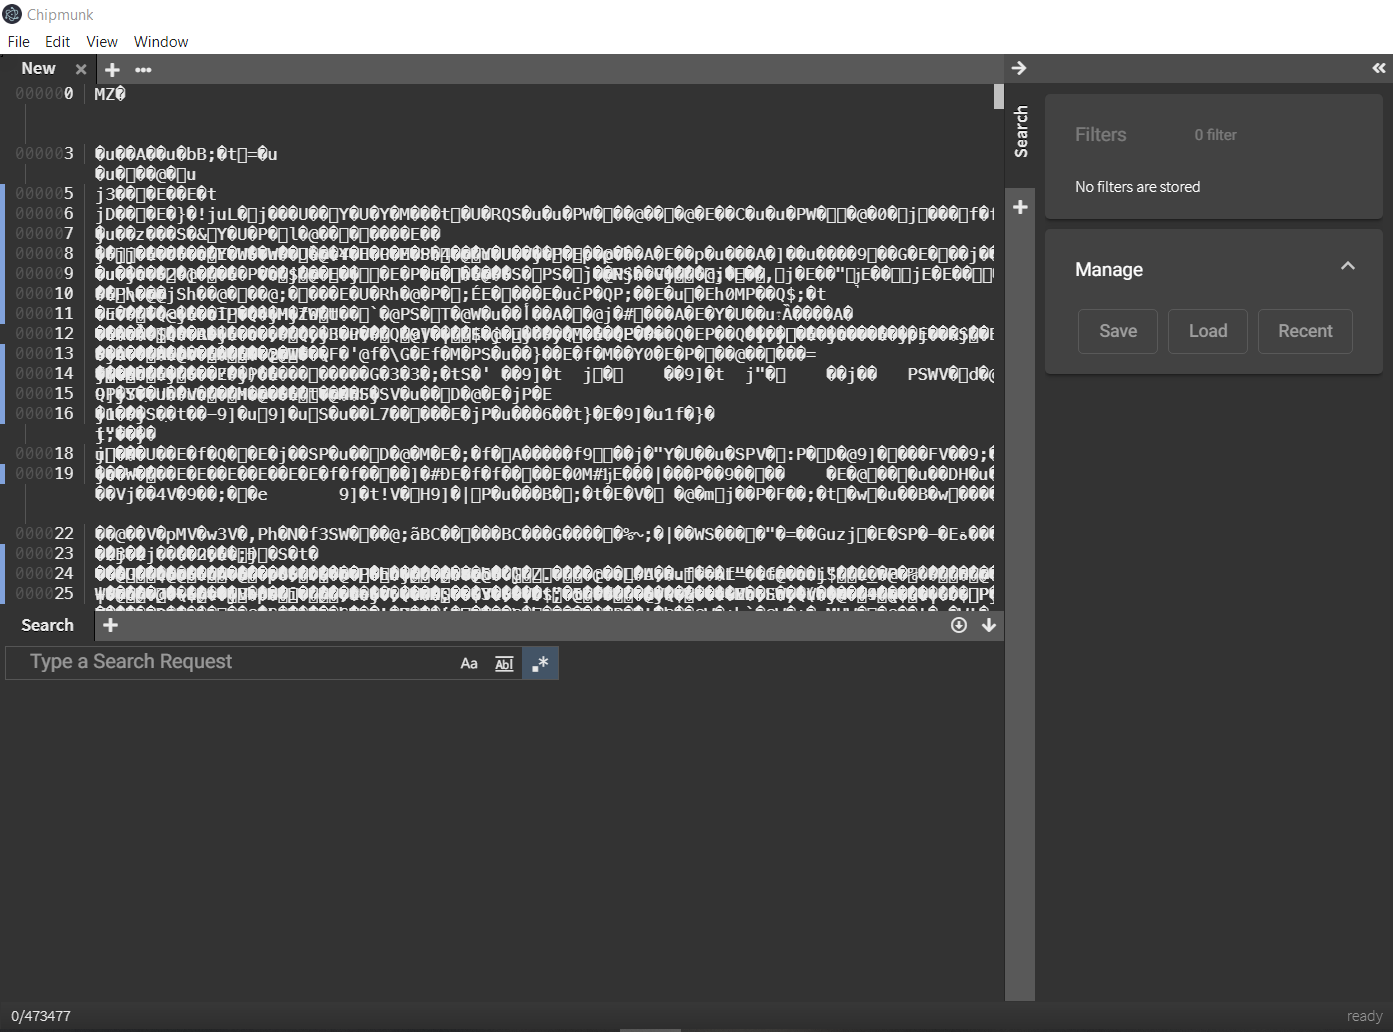This screenshot has height=1032, width=1393.
Task: Select log row 000005
Action: point(500,194)
